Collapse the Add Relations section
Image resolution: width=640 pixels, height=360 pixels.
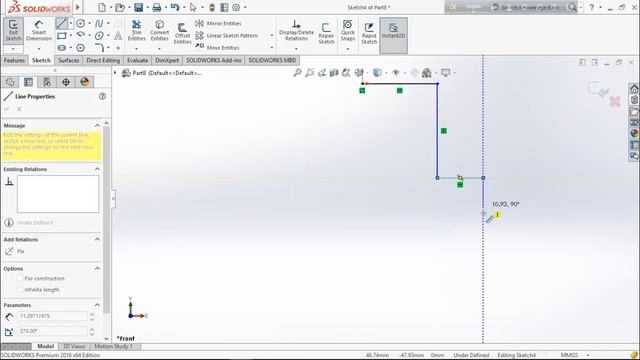97,239
